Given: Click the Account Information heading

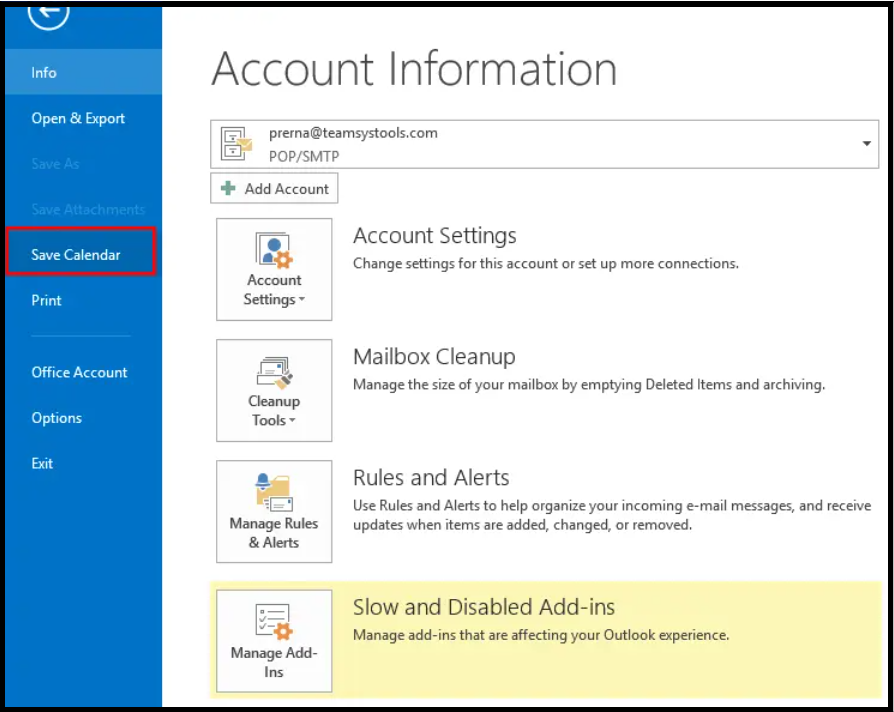Looking at the screenshot, I should [414, 69].
